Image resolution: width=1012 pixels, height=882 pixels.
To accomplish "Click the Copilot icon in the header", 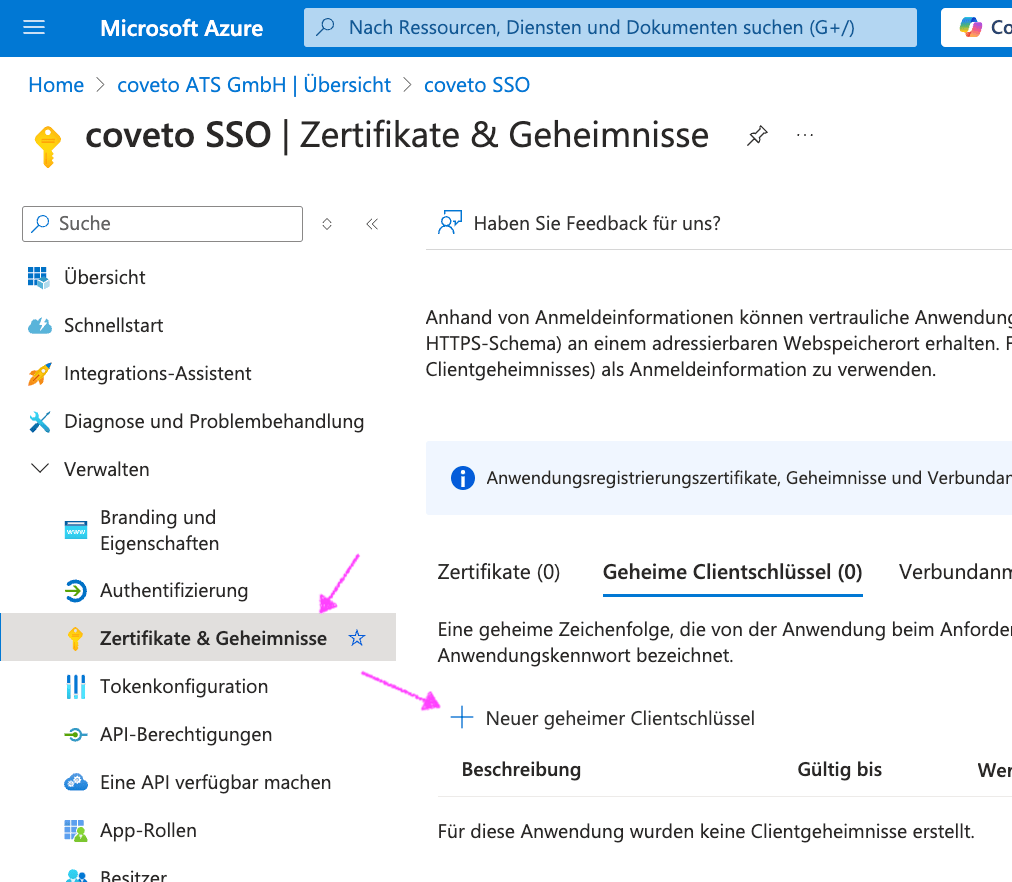I will [971, 27].
